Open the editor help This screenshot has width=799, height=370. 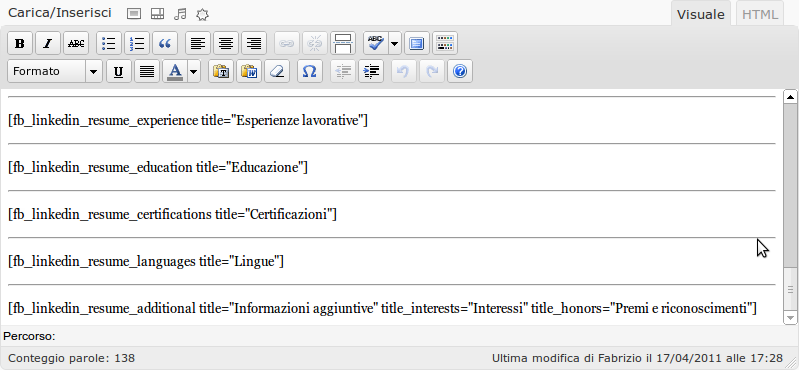(460, 71)
